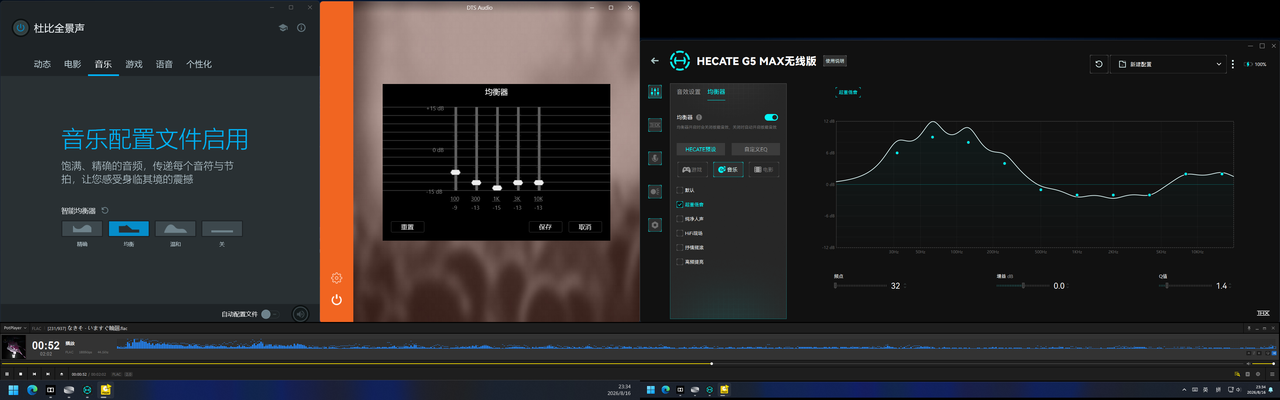Switch to Dolby 动态 tab
Image resolution: width=1280 pixels, height=400 pixels.
[42, 64]
